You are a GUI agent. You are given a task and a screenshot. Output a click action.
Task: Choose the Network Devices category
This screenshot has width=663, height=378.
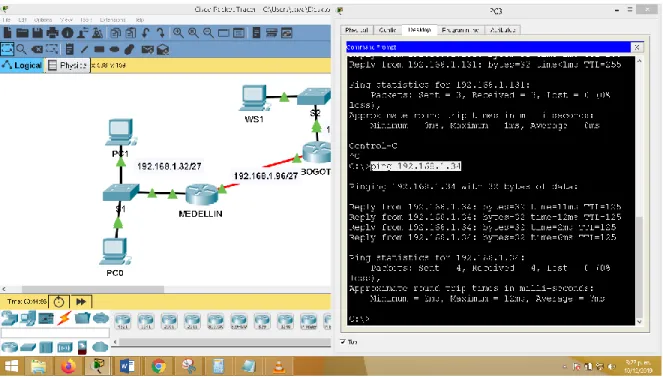(9, 318)
